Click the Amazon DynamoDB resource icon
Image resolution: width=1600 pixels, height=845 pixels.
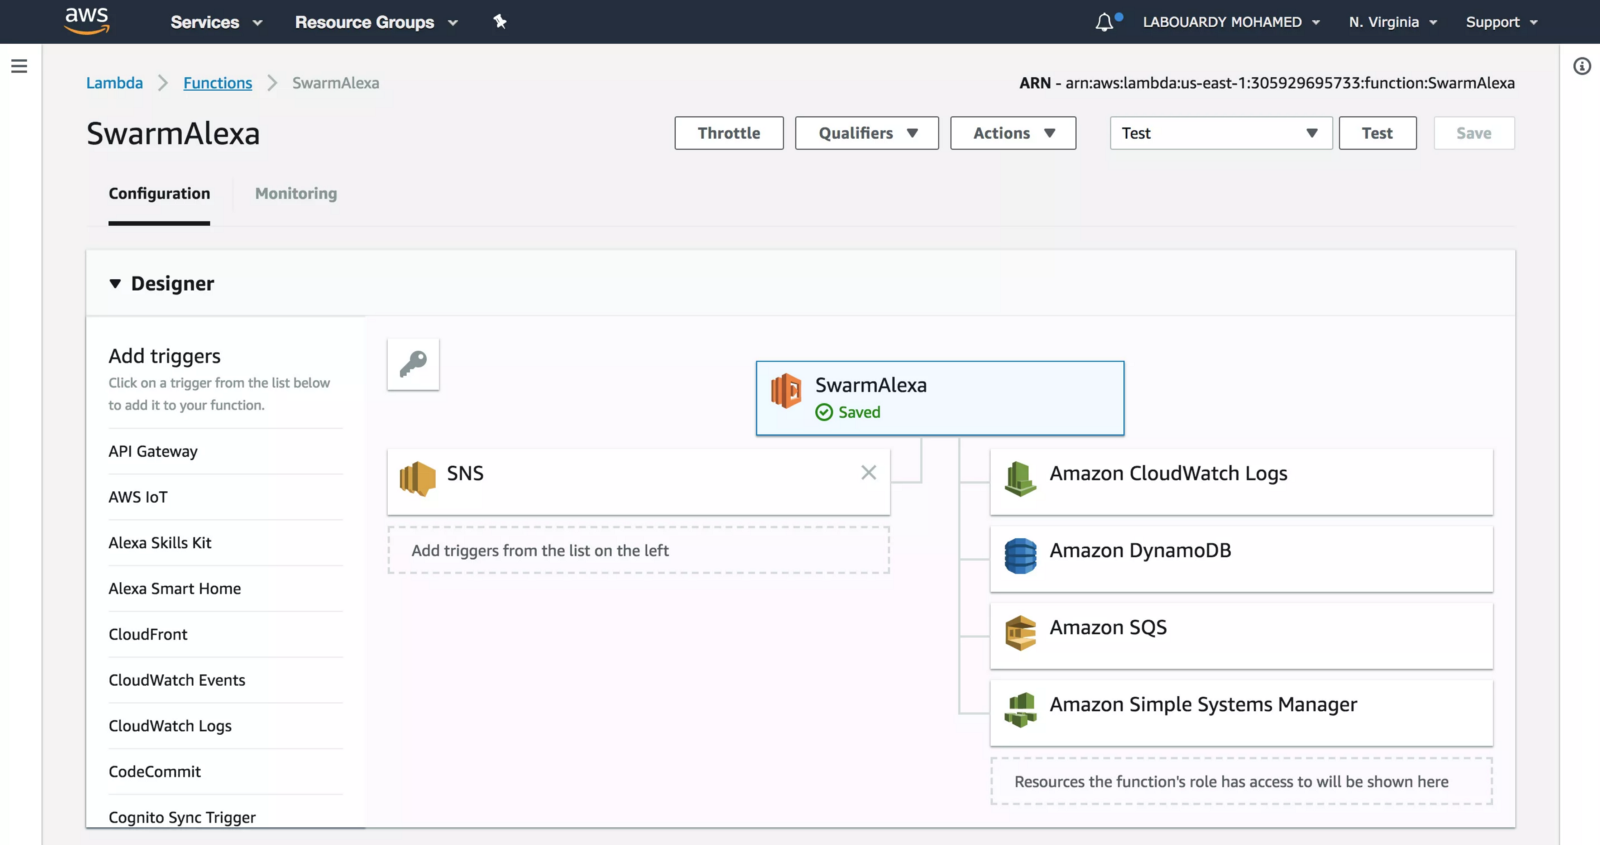(x=1020, y=556)
